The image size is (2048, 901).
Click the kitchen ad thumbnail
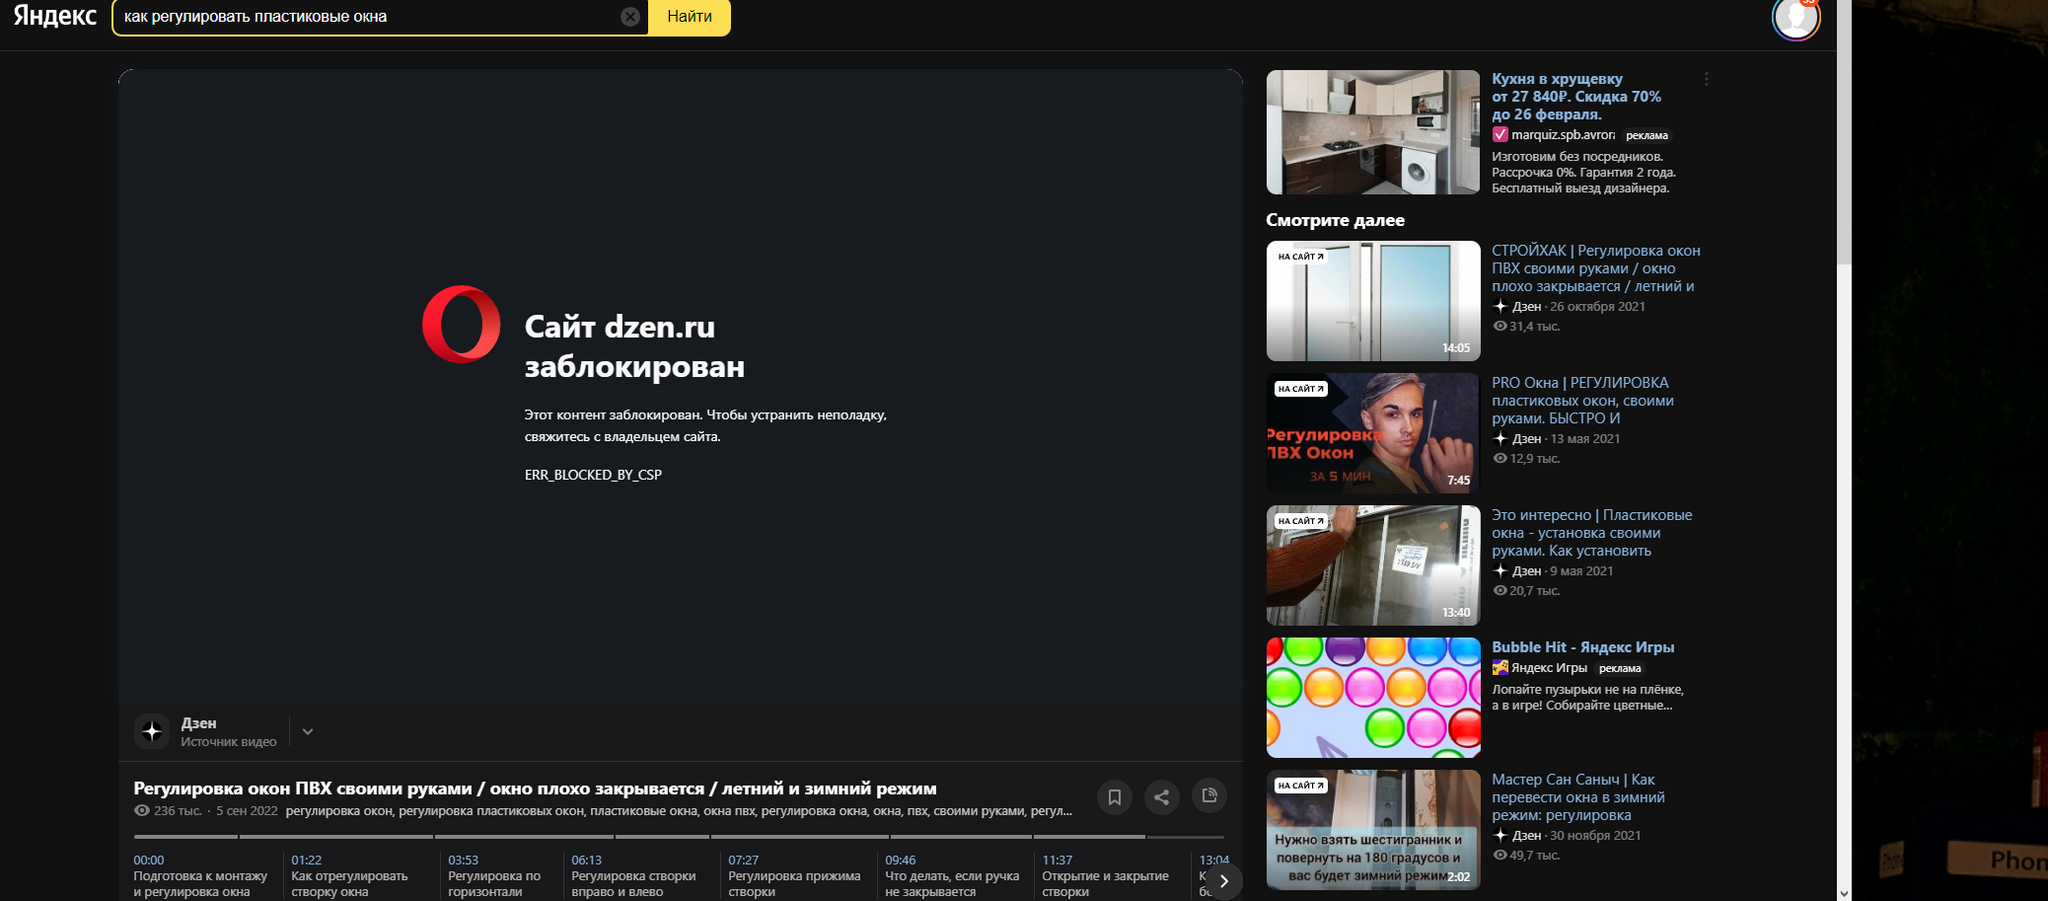1373,132
